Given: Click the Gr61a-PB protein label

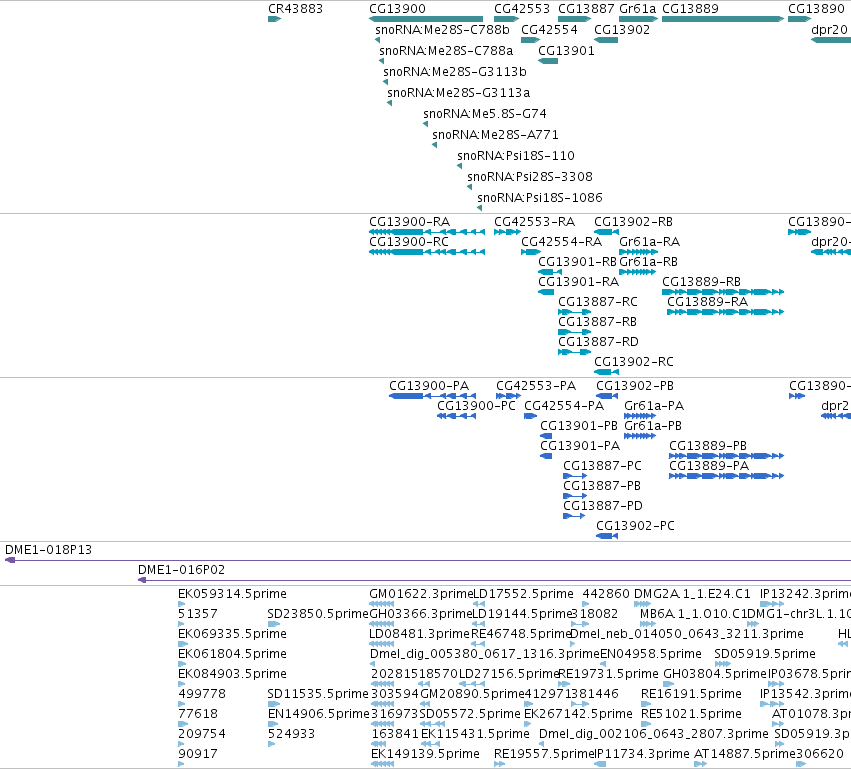Looking at the screenshot, I should [653, 426].
